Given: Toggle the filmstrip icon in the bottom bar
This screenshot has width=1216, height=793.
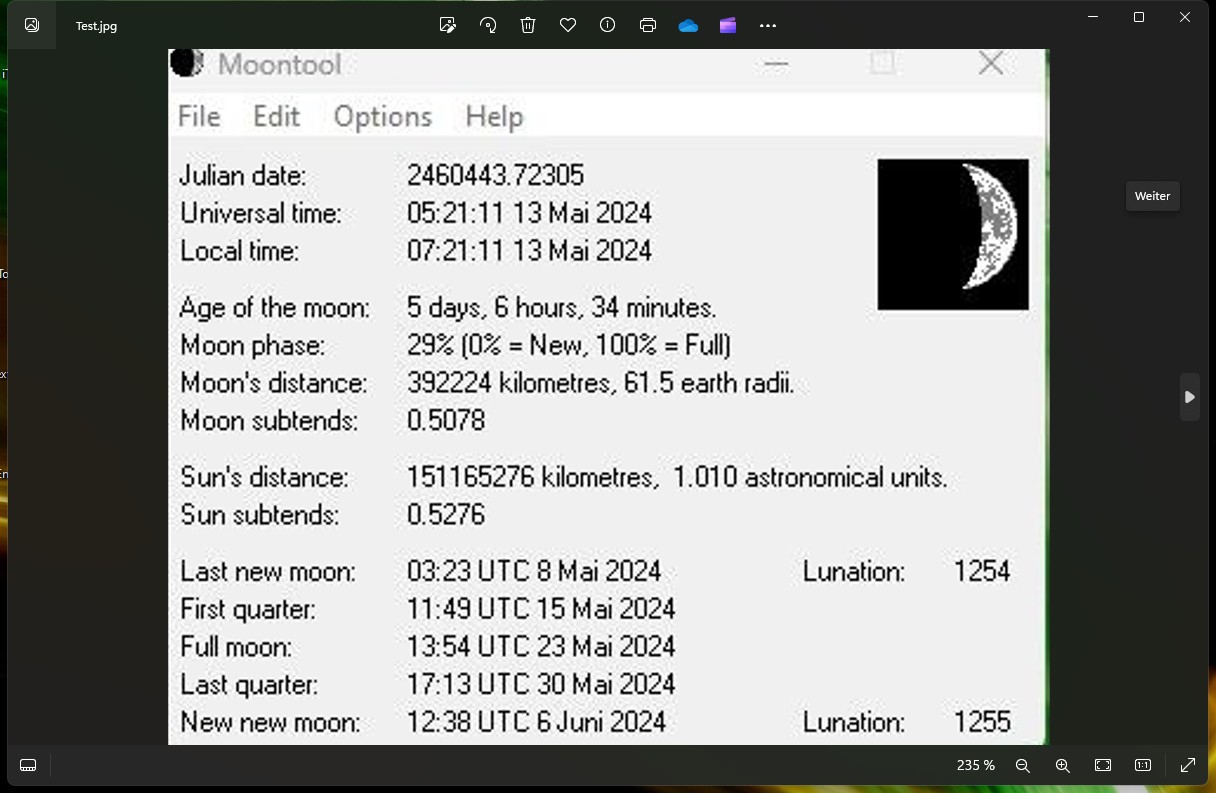Looking at the screenshot, I should (28, 765).
